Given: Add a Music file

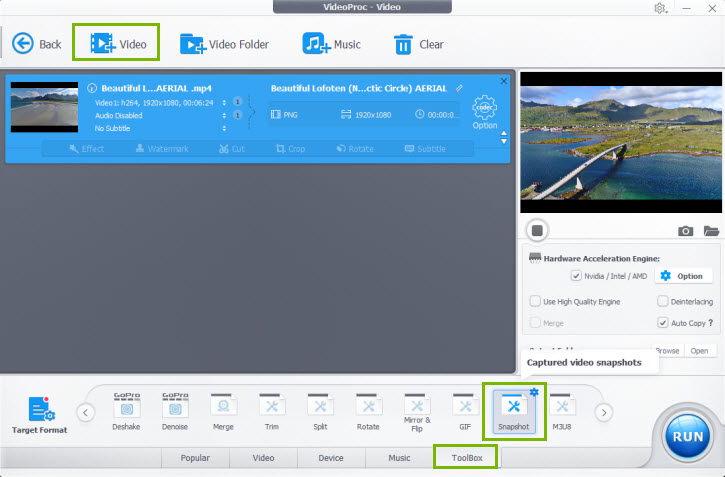Looking at the screenshot, I should [331, 44].
